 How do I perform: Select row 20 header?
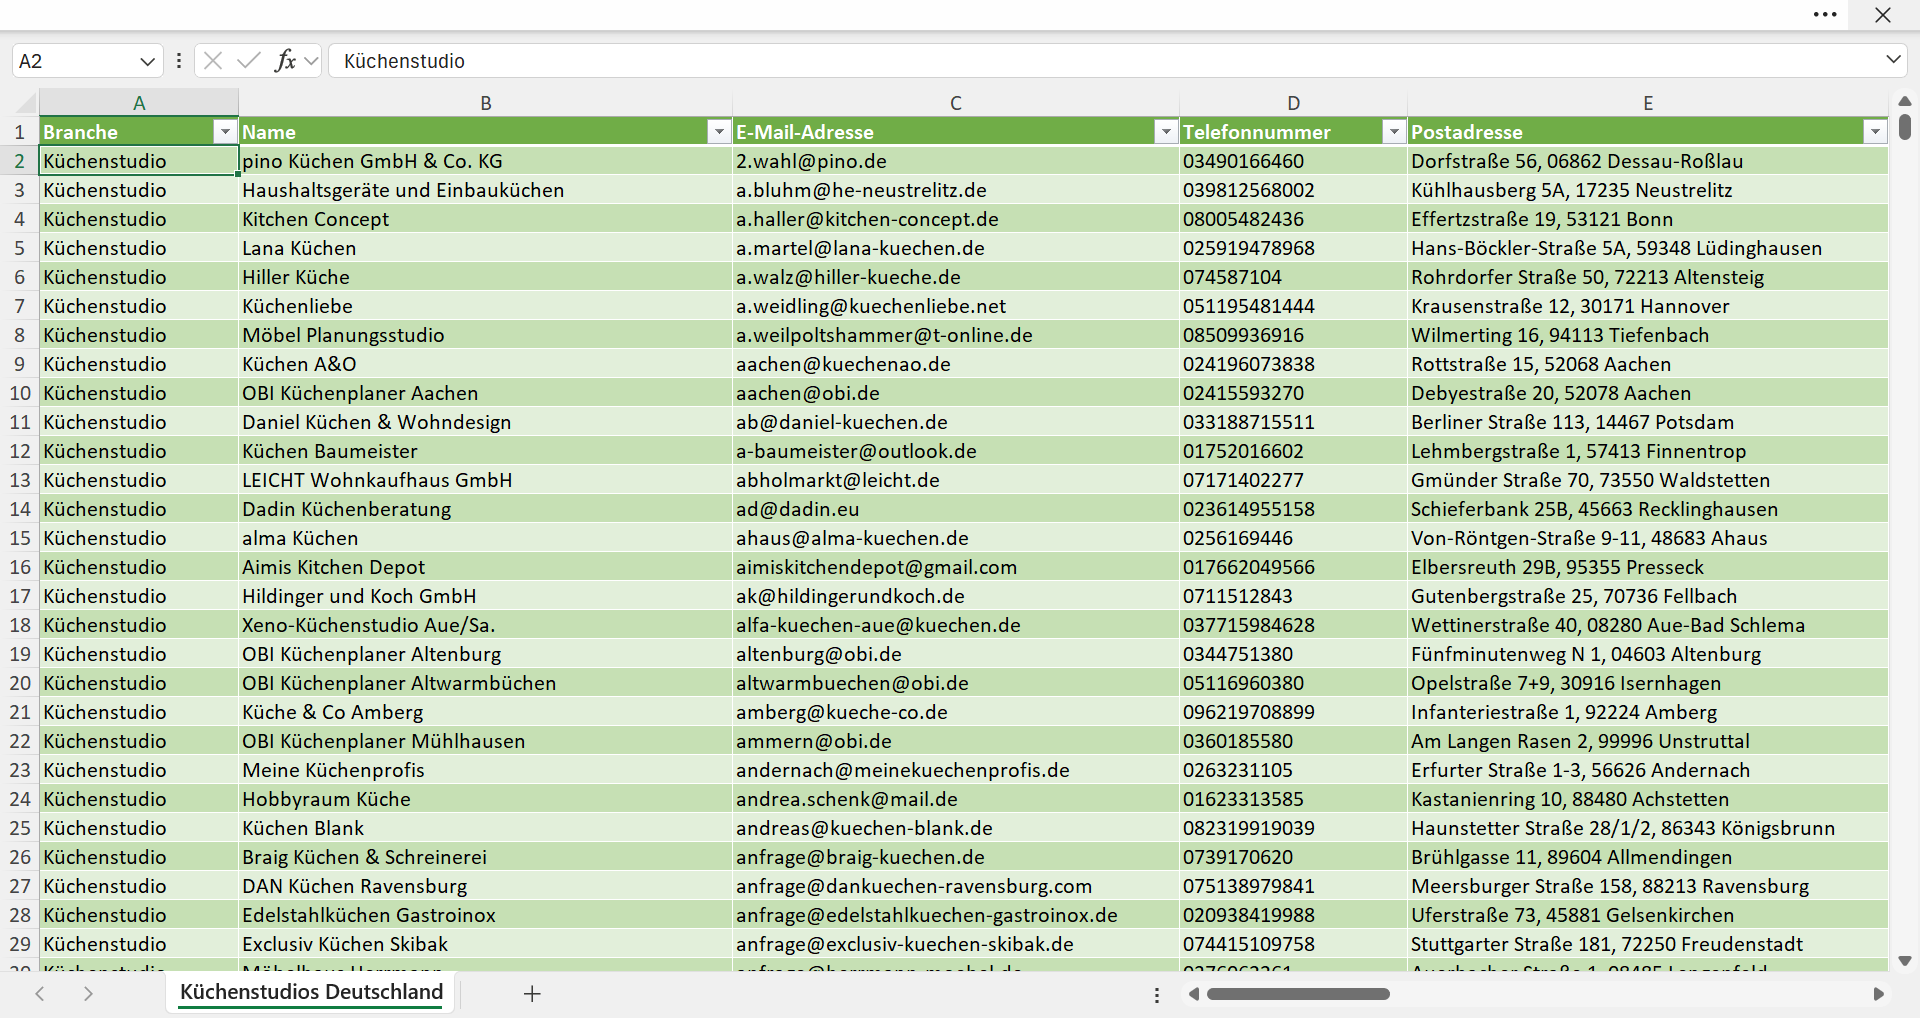click(20, 683)
